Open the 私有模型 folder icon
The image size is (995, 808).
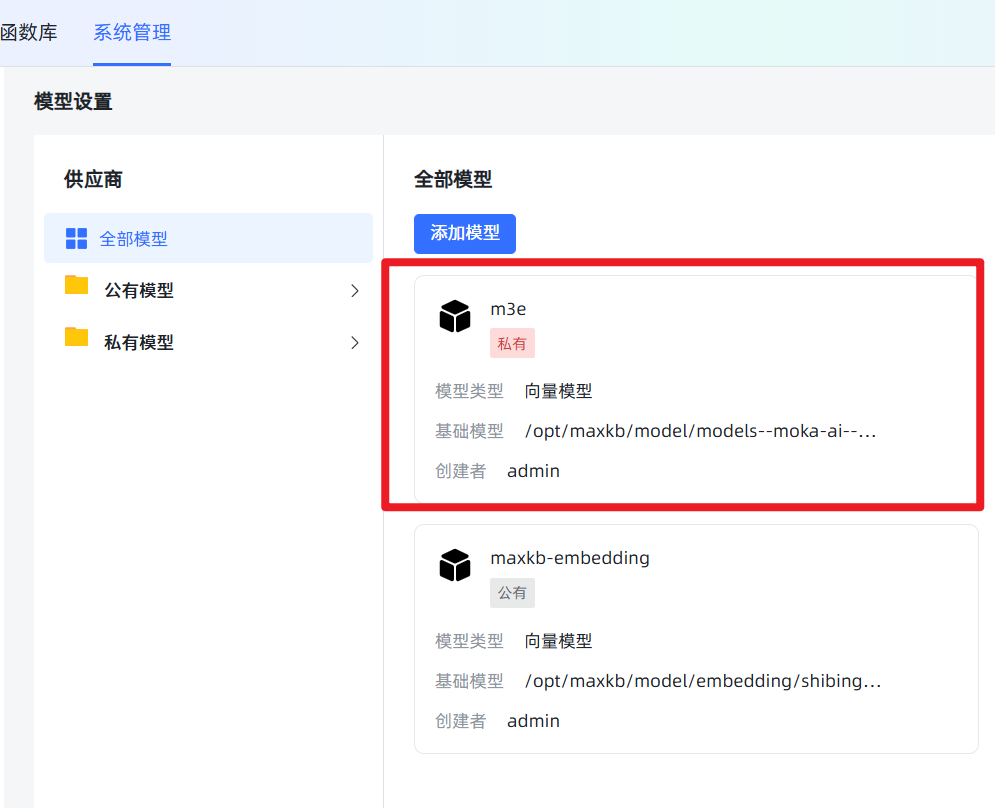pyautogui.click(x=76, y=337)
